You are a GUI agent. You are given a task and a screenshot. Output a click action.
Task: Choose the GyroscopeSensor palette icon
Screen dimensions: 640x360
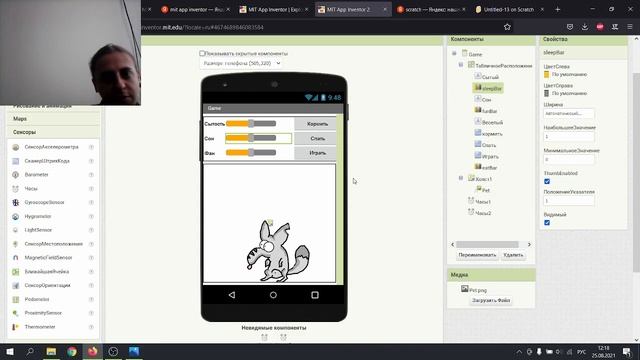[16, 202]
